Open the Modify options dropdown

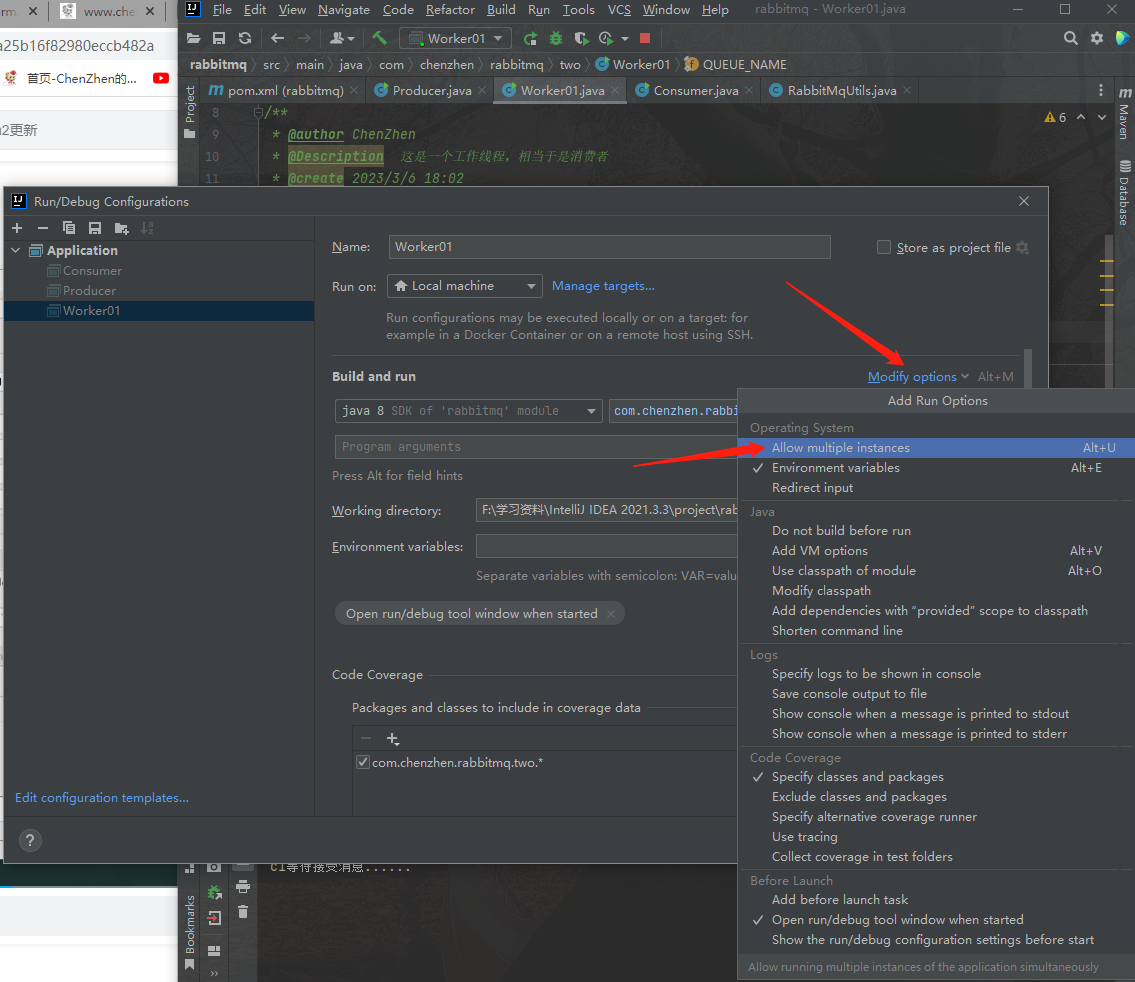tap(918, 376)
